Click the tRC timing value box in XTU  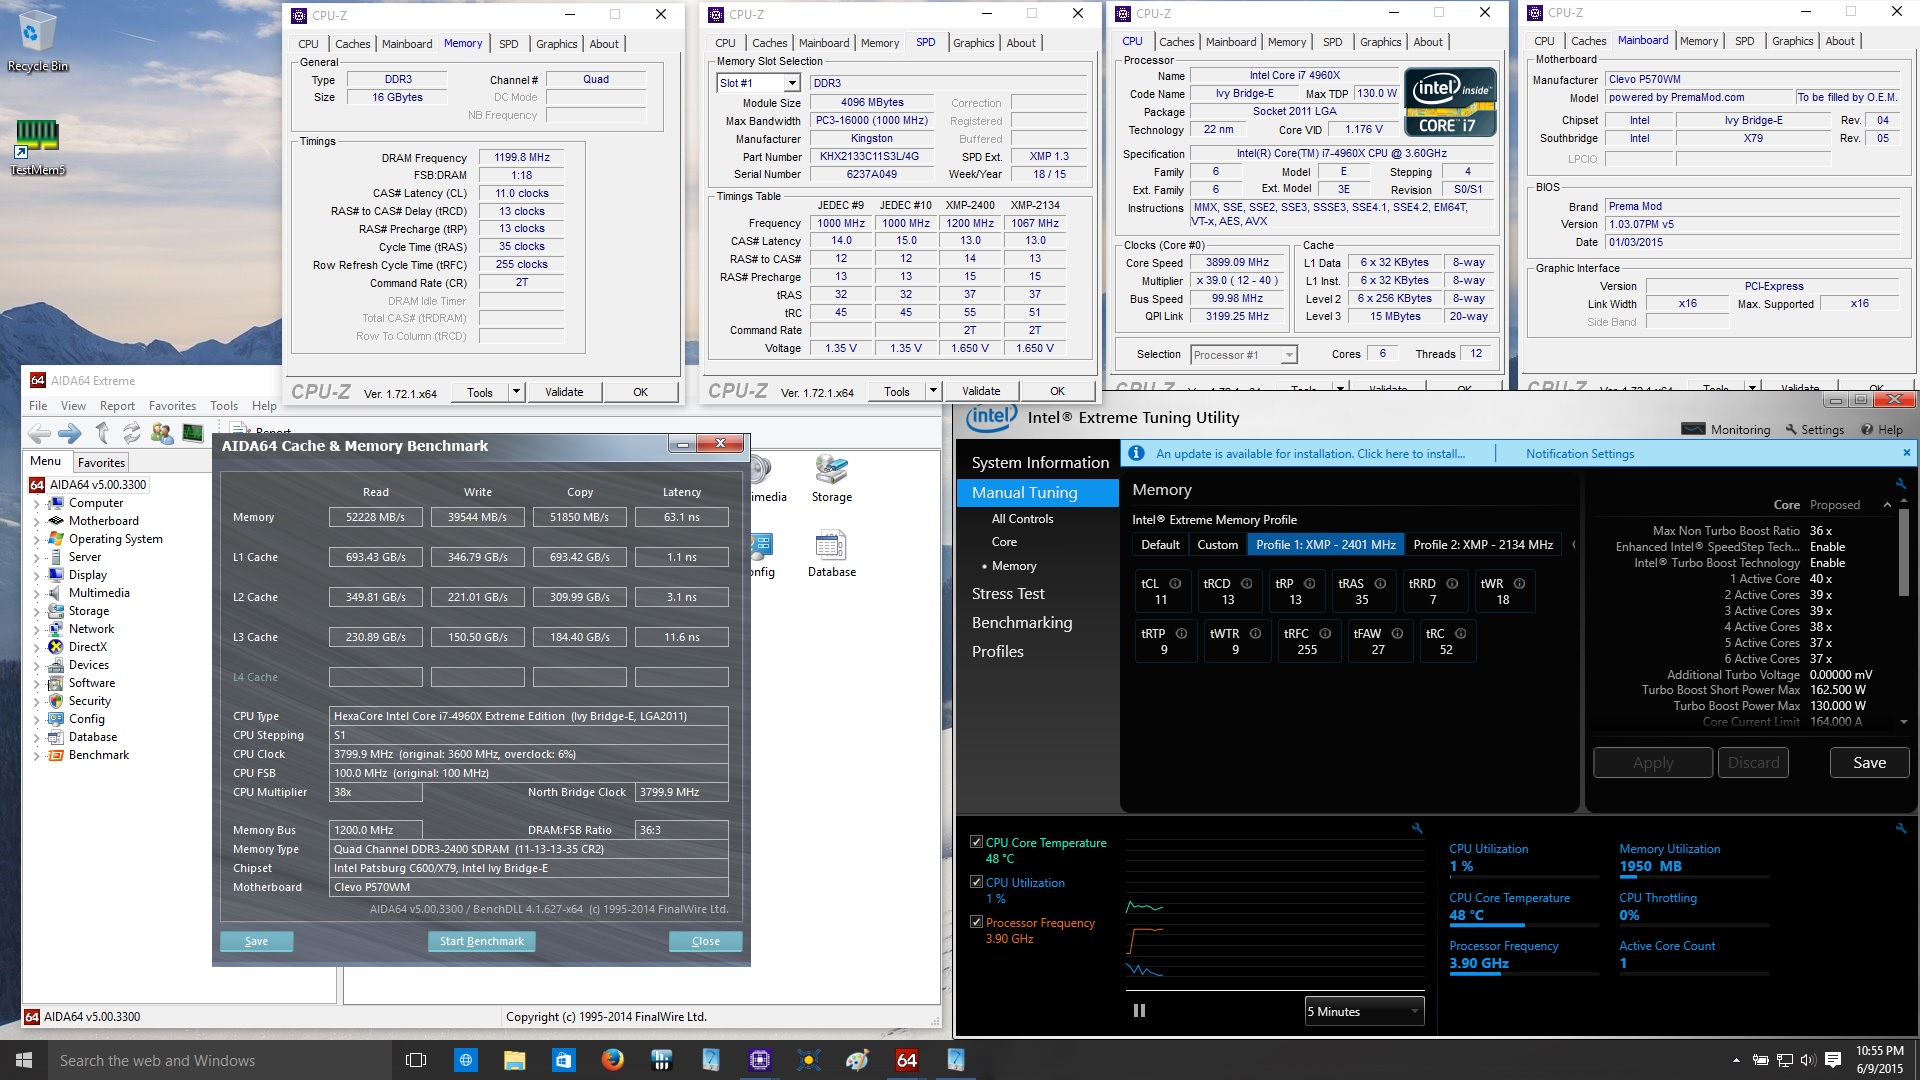1446,642
